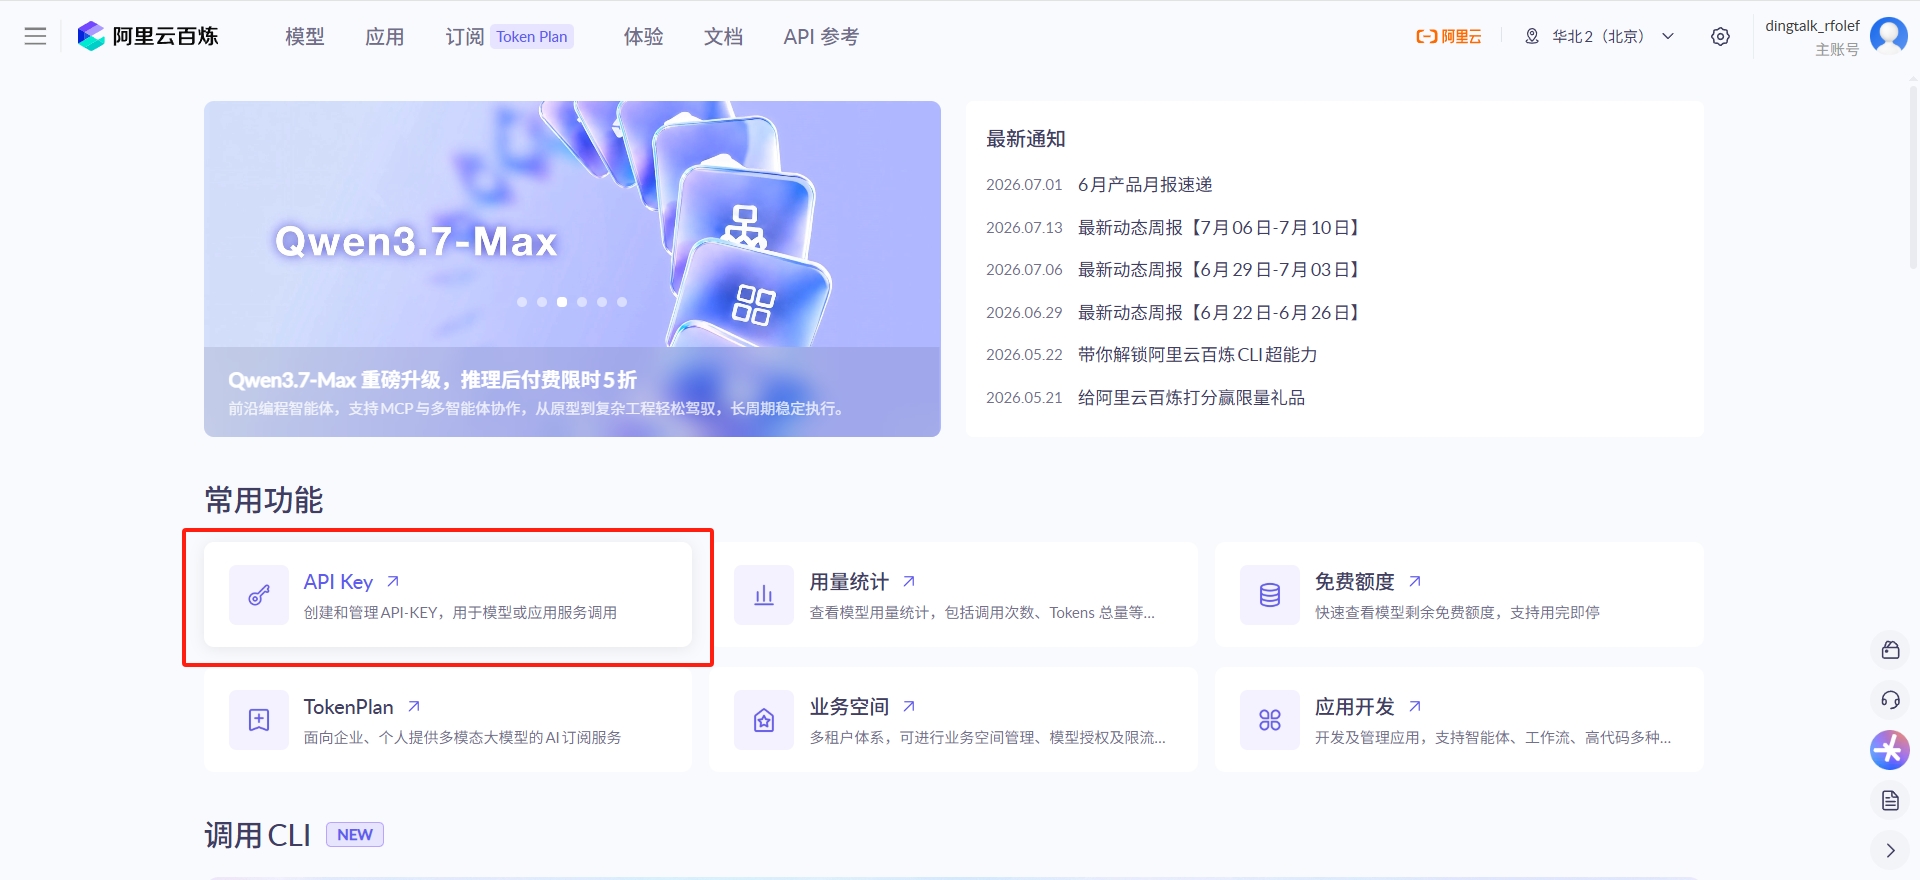Select the first banner carousel dot
The width and height of the screenshot is (1920, 880).
tap(522, 302)
